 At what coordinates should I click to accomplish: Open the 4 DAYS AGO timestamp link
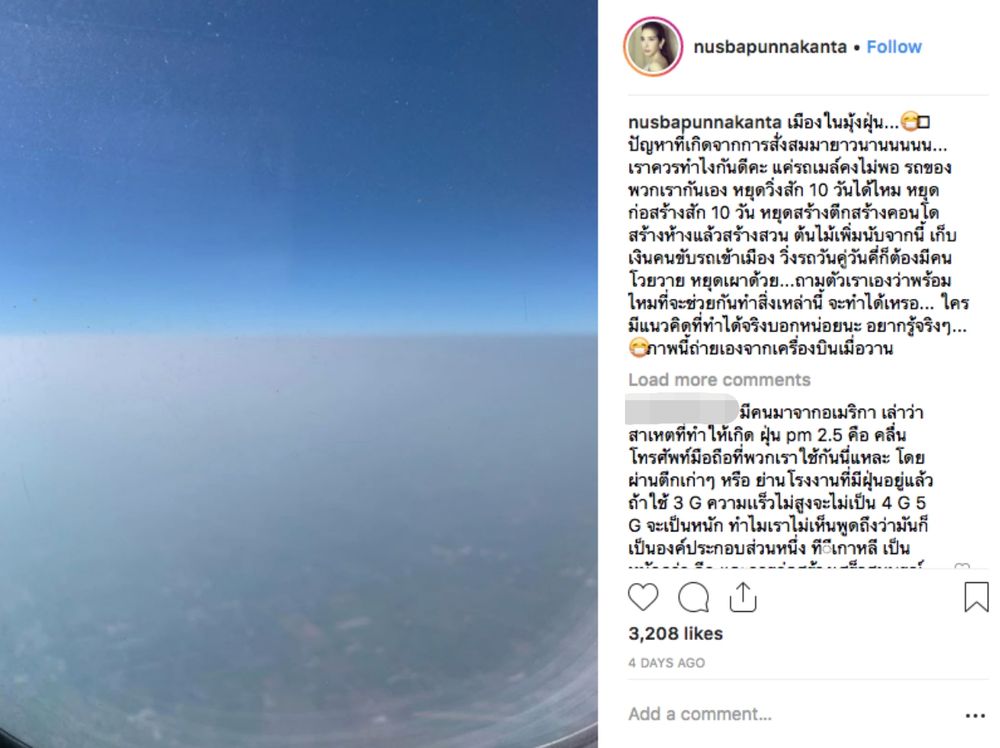[666, 663]
